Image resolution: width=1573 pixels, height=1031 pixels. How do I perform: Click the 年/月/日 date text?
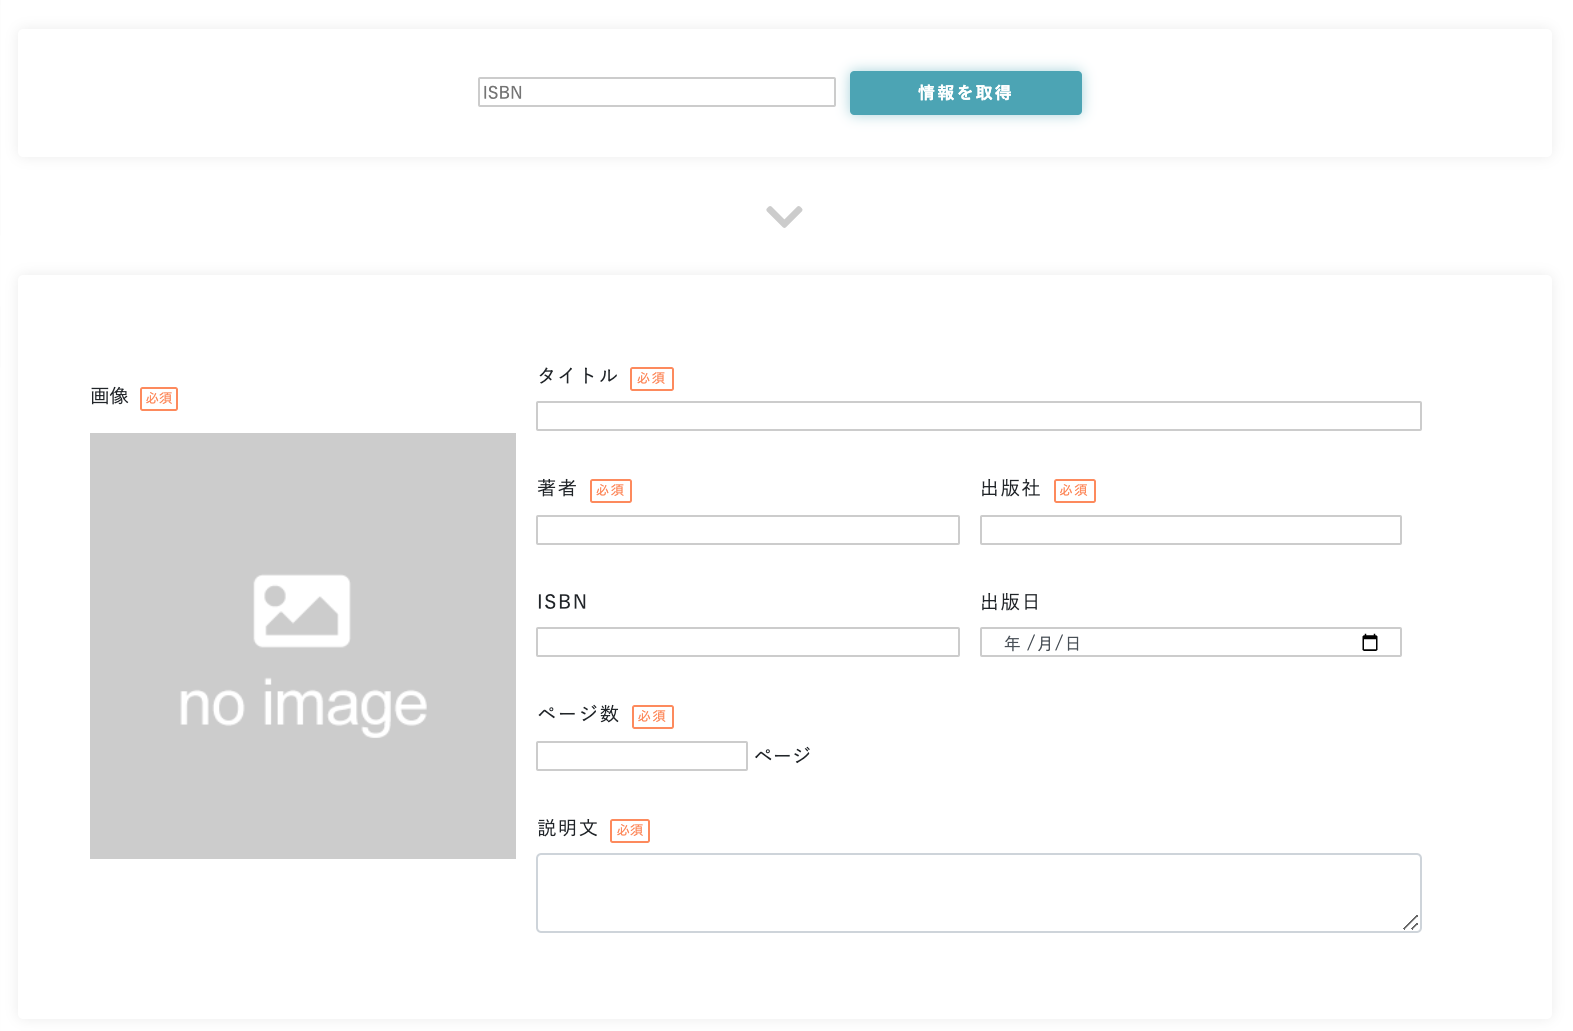point(1042,643)
